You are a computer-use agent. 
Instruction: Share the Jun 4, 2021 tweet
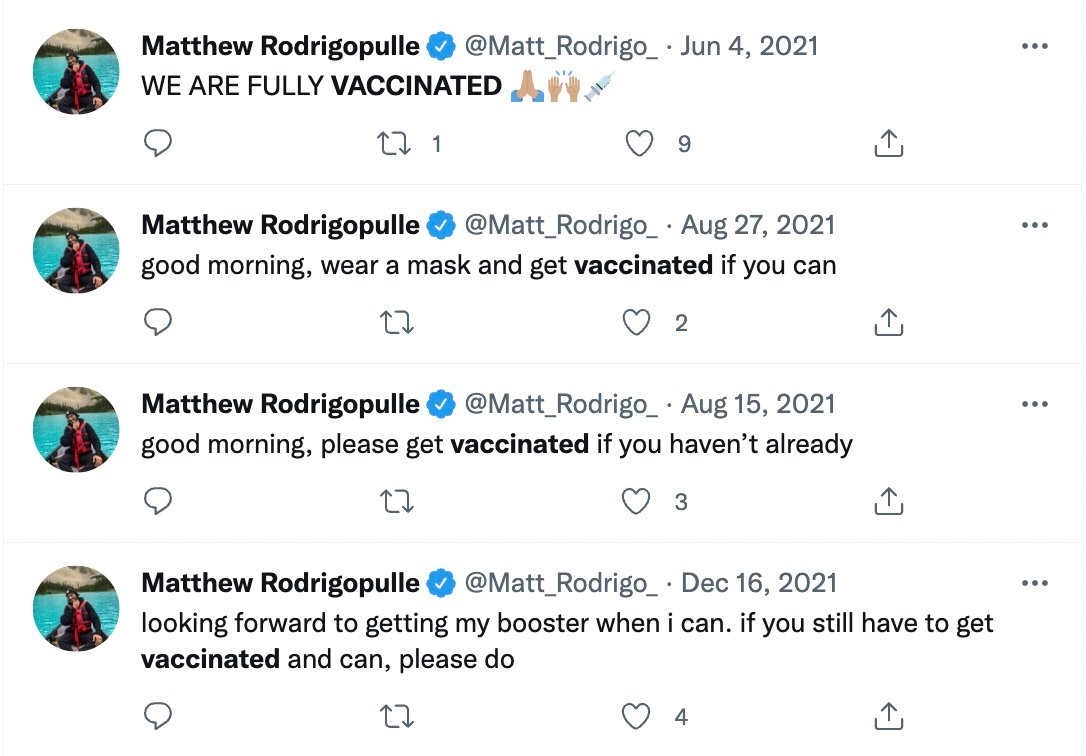click(888, 144)
